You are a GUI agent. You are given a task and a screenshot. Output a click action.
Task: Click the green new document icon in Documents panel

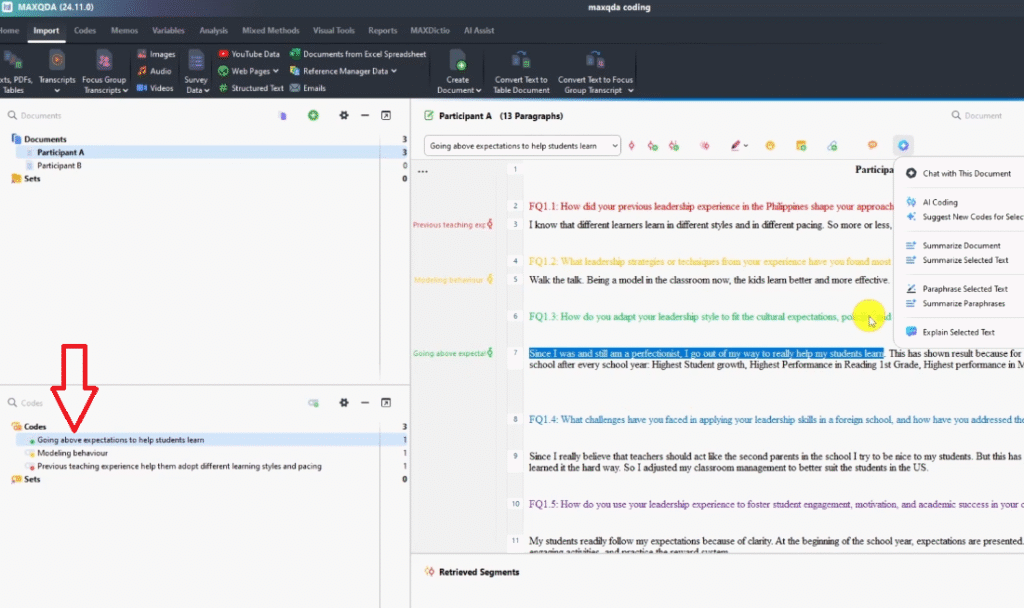coord(313,116)
